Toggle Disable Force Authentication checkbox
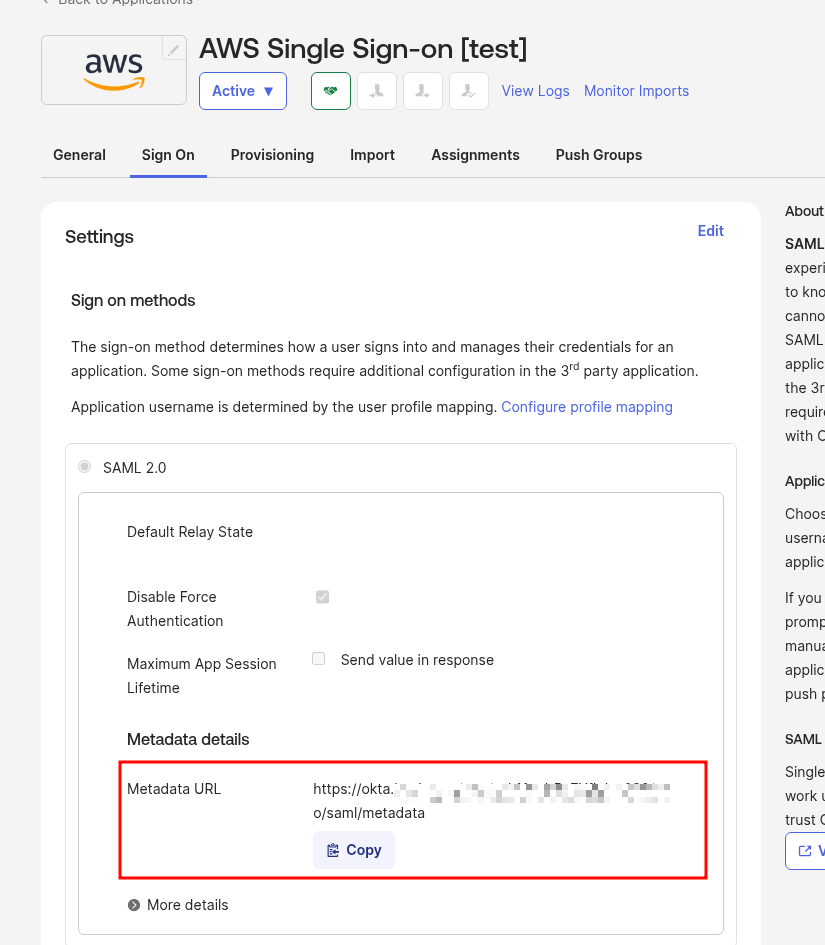Screen dimensions: 825x945 coord(322,597)
